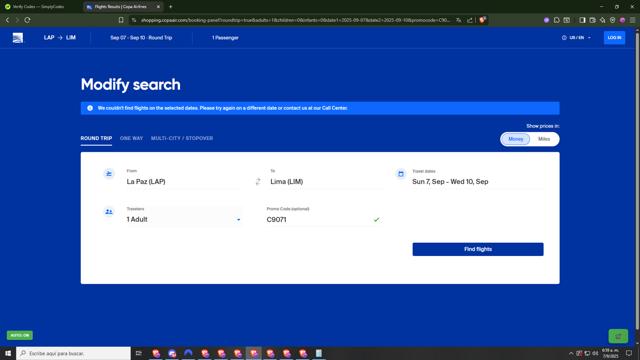Click the browser address bar URL
Viewport: 640px width, 360px height.
[x=295, y=20]
